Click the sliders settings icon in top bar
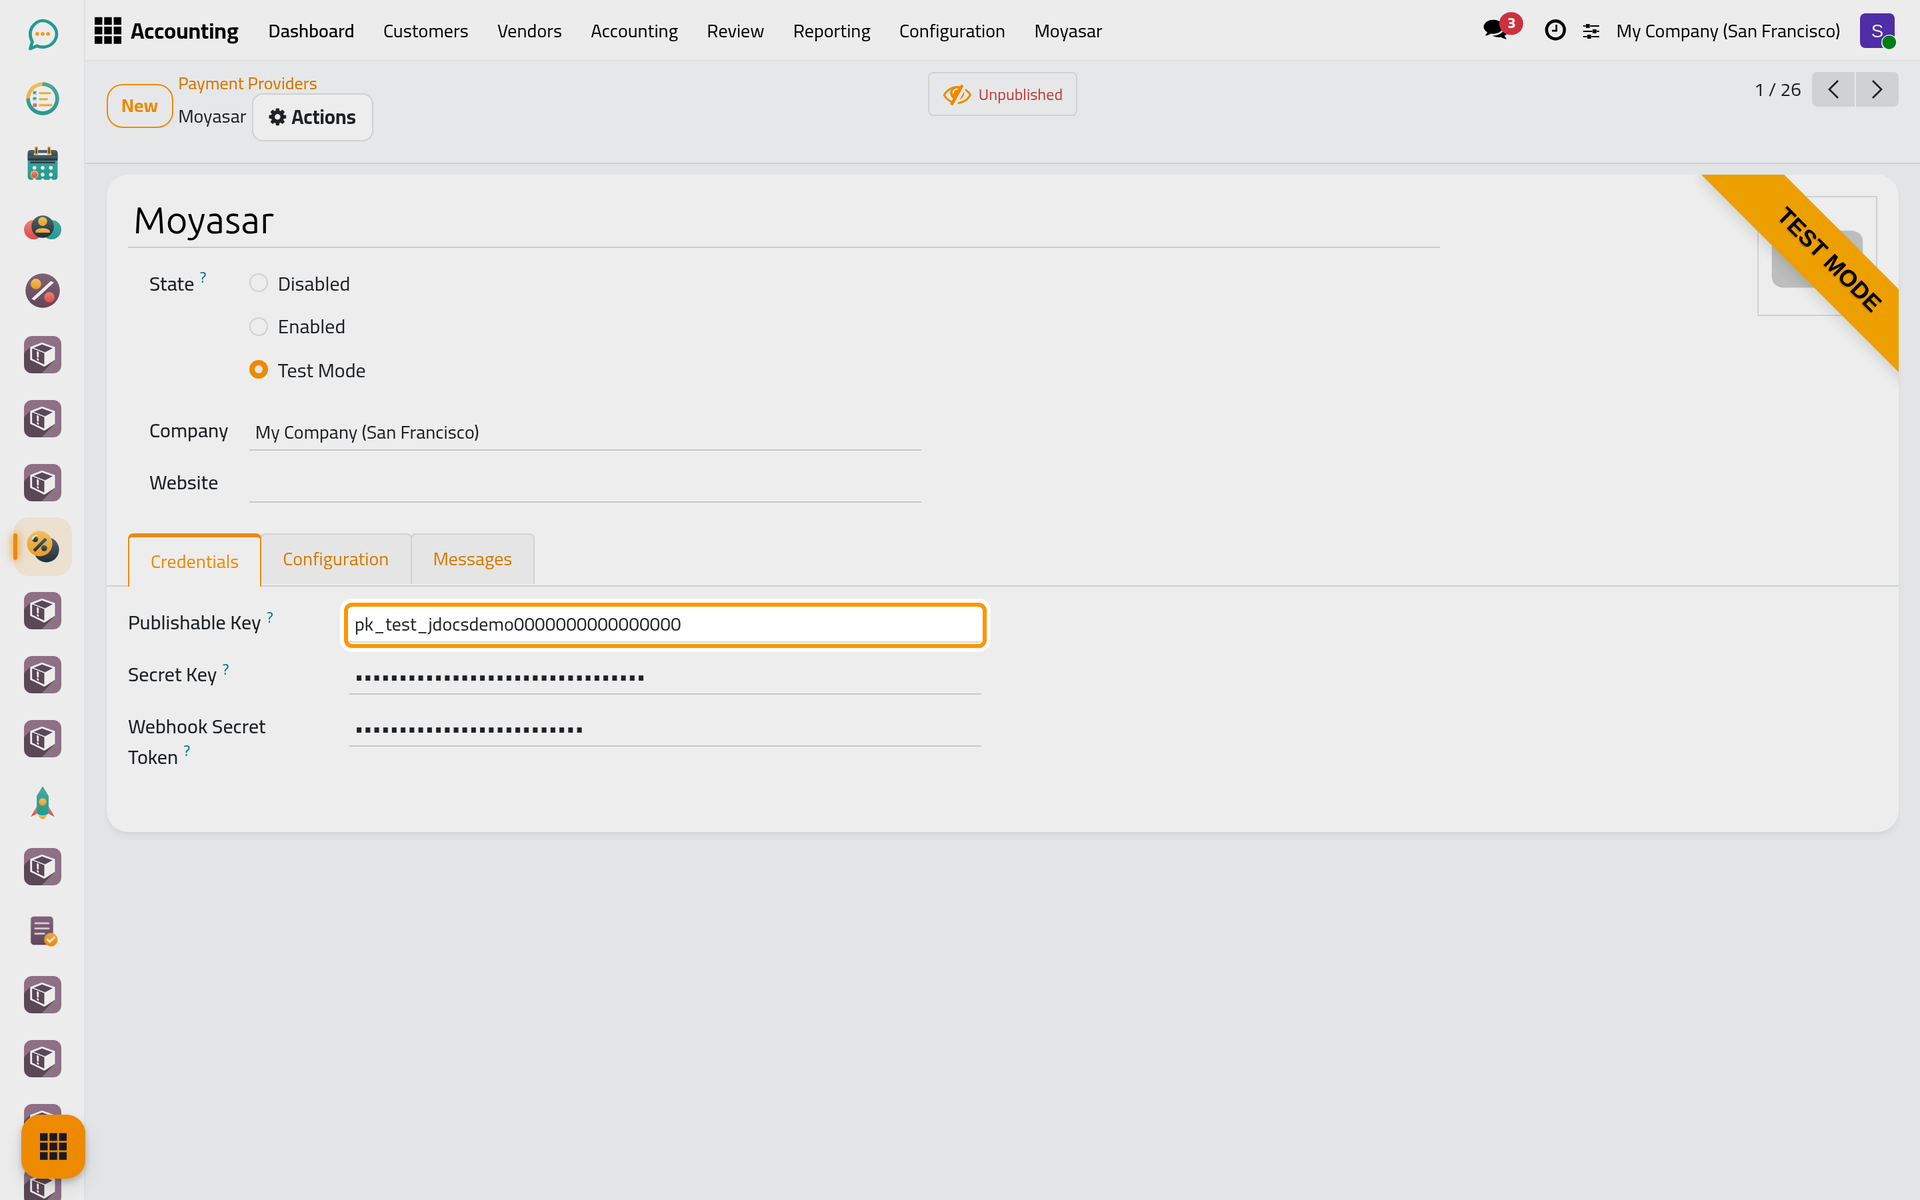 tap(1591, 32)
